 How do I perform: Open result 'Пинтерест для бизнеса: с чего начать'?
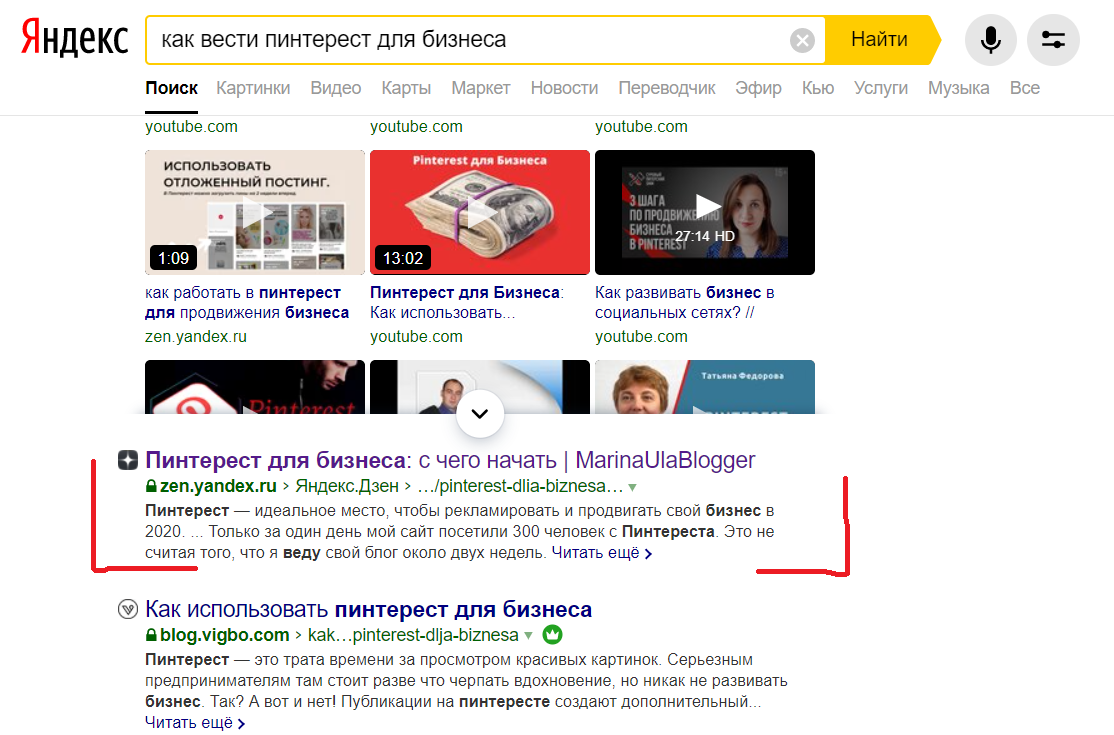tap(450, 460)
